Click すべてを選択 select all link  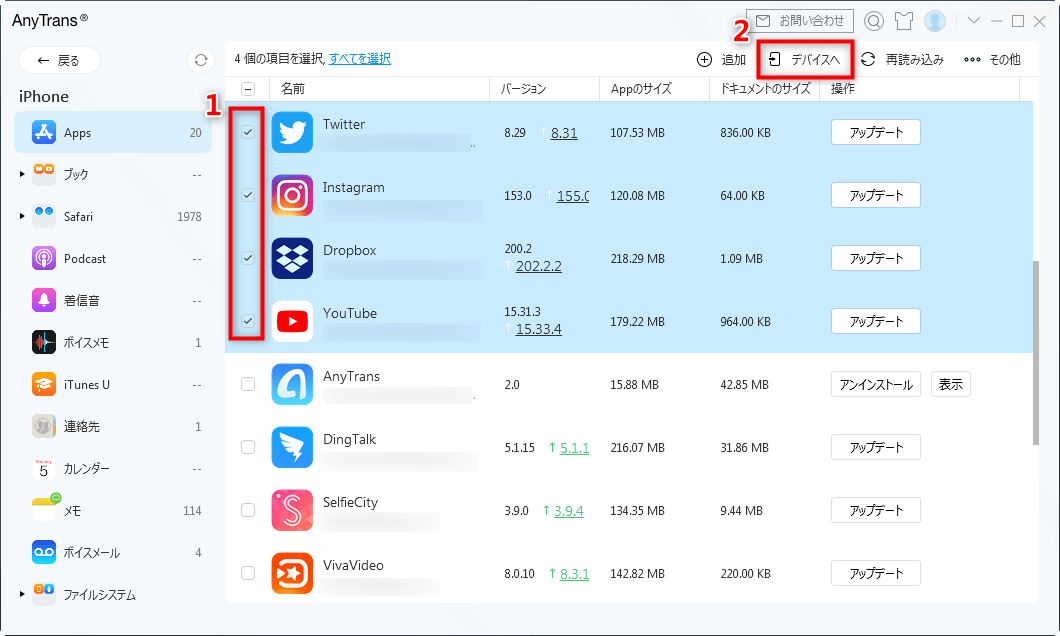pyautogui.click(x=360, y=59)
